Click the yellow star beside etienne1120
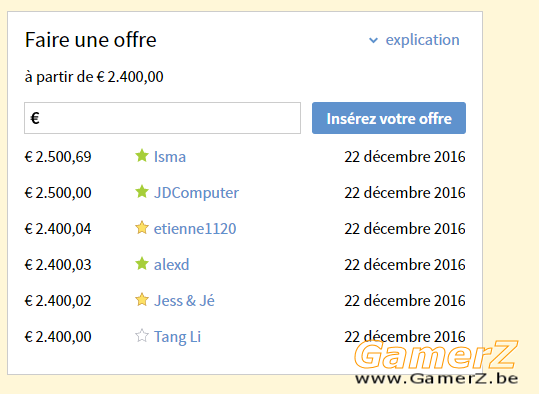 click(x=142, y=228)
